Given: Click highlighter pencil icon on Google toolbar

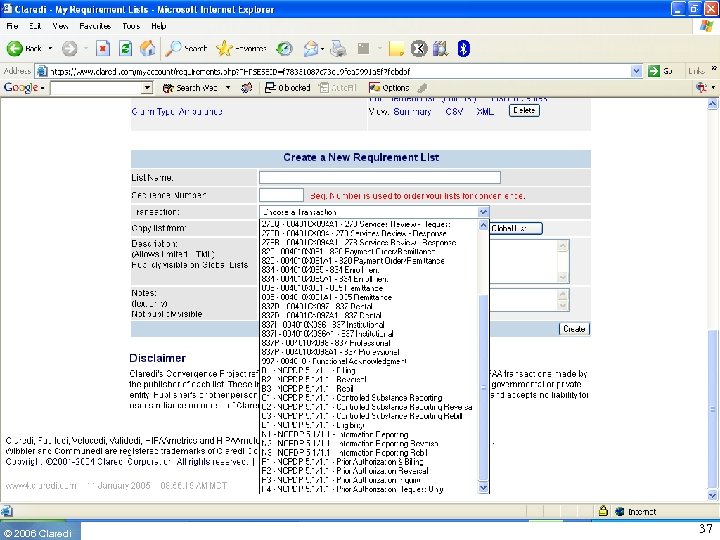Looking at the screenshot, I should click(422, 88).
